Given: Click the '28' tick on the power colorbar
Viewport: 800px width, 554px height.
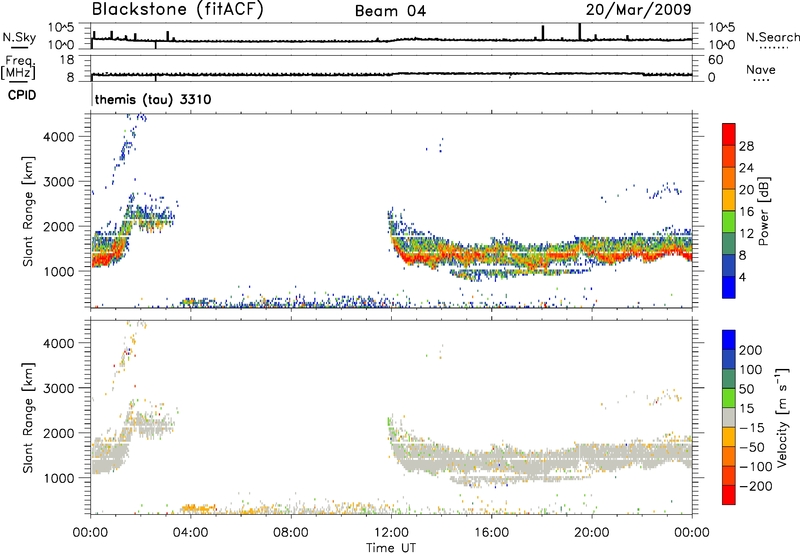Looking at the screenshot, I should pos(746,146).
